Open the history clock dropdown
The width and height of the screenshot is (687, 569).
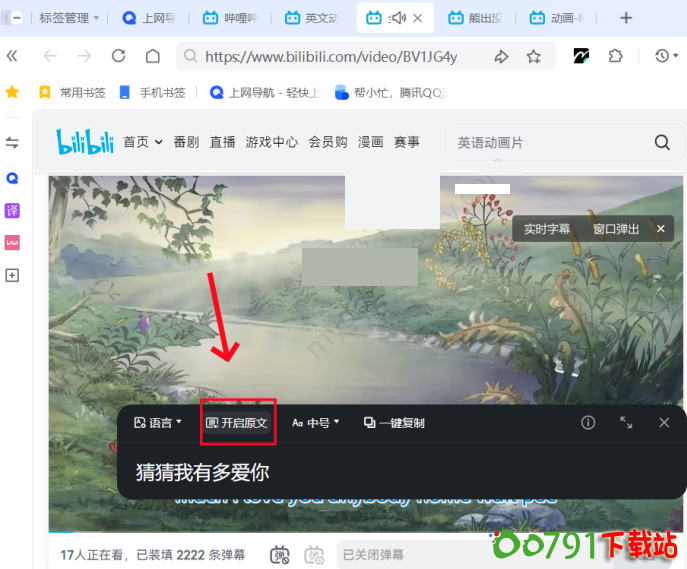coord(666,56)
